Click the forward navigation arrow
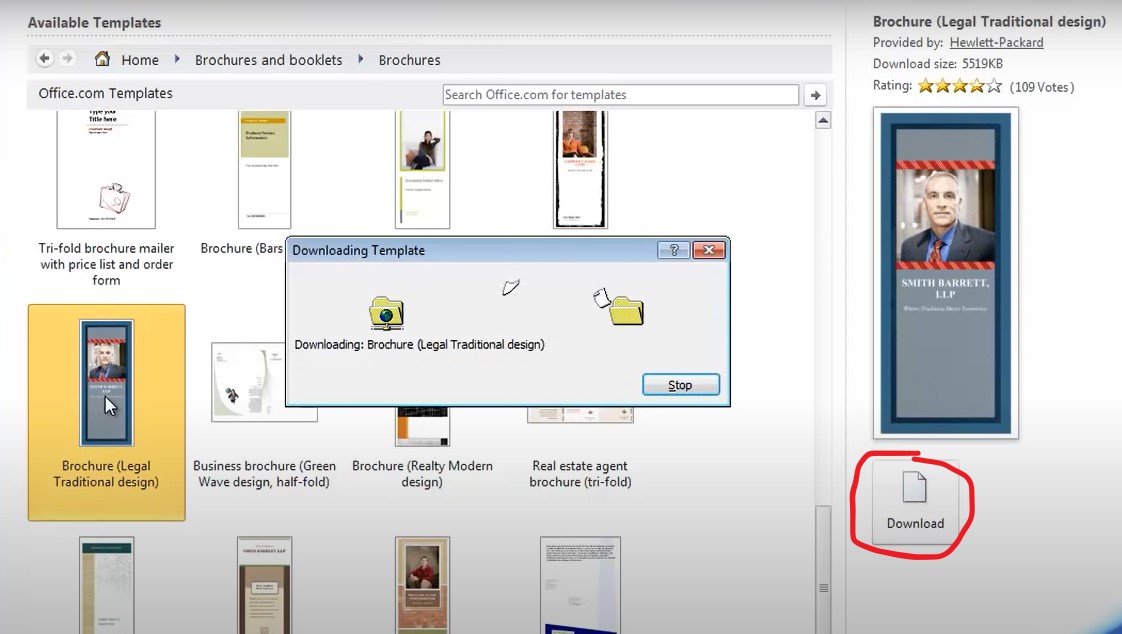The height and width of the screenshot is (634, 1122). click(67, 59)
